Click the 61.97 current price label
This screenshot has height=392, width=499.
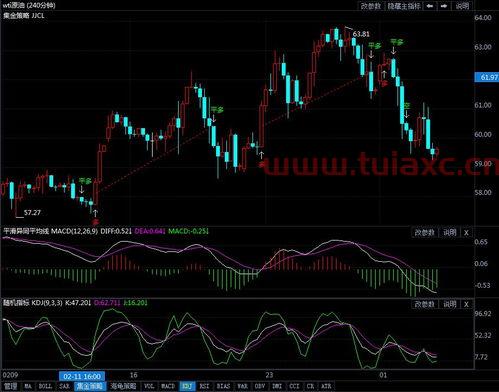click(487, 77)
